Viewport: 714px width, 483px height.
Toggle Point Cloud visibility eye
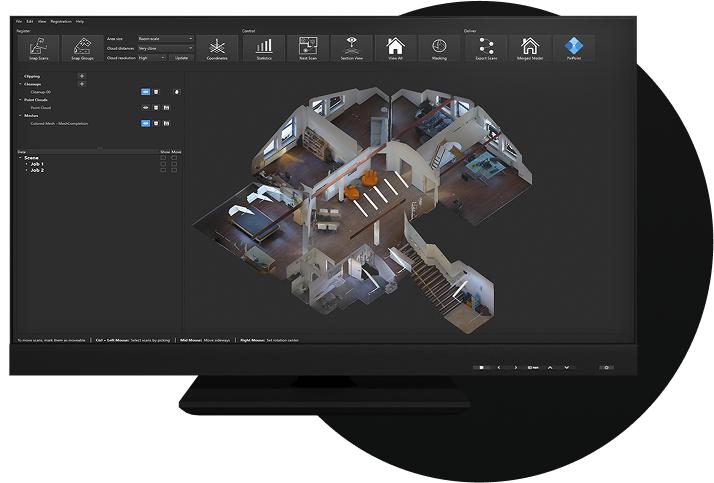coord(145,107)
